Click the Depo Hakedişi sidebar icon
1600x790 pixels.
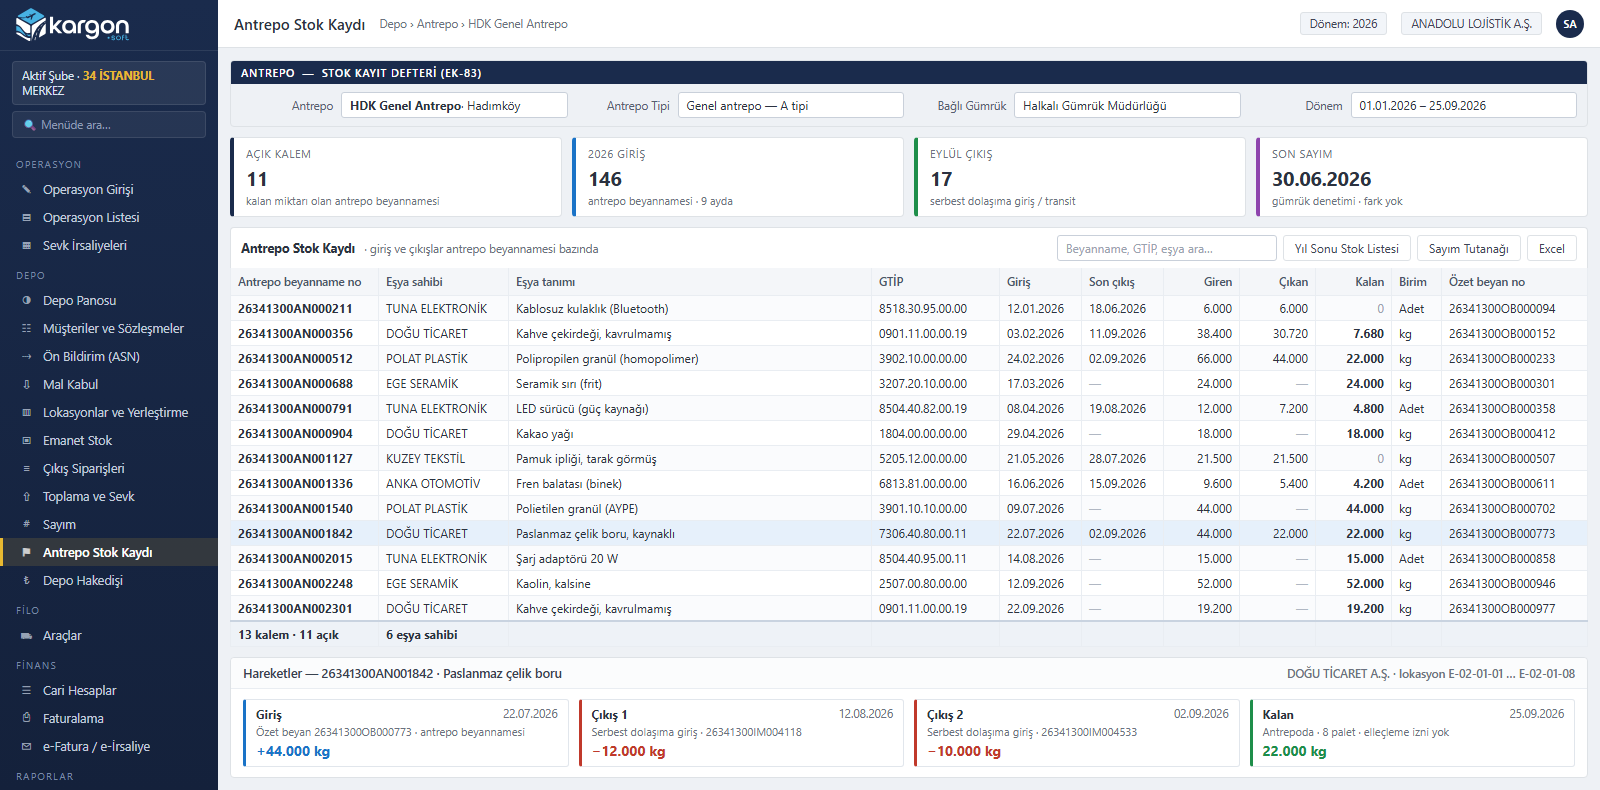tap(26, 580)
